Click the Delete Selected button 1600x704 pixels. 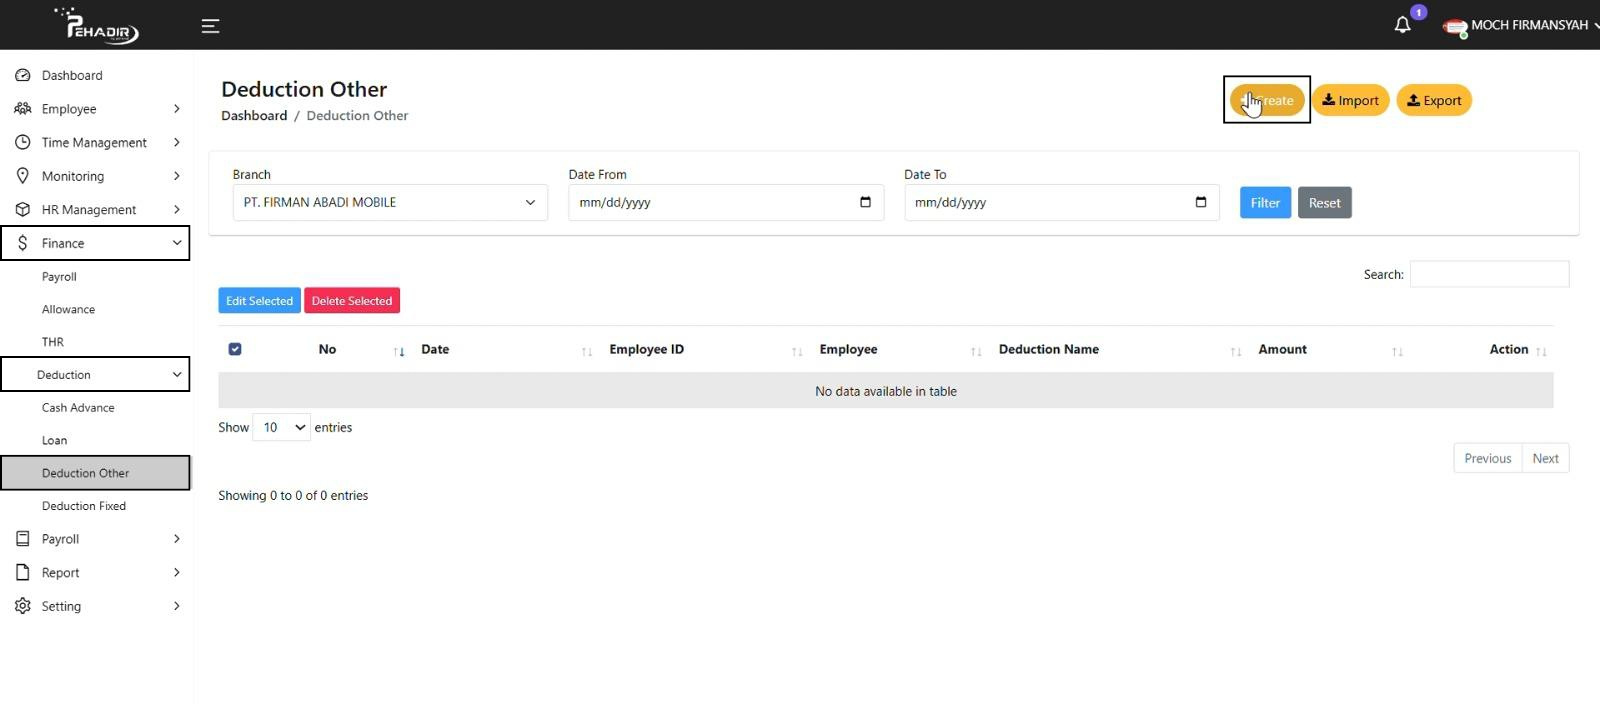point(351,301)
